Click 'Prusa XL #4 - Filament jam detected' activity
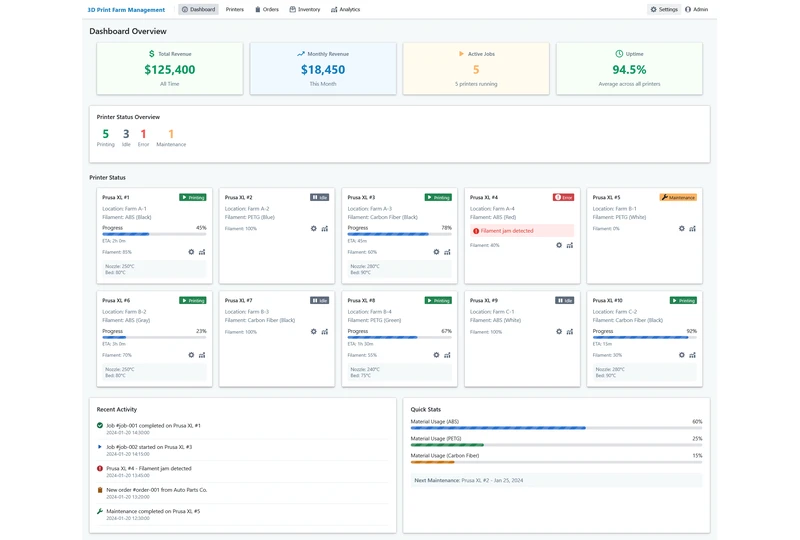 coord(148,469)
